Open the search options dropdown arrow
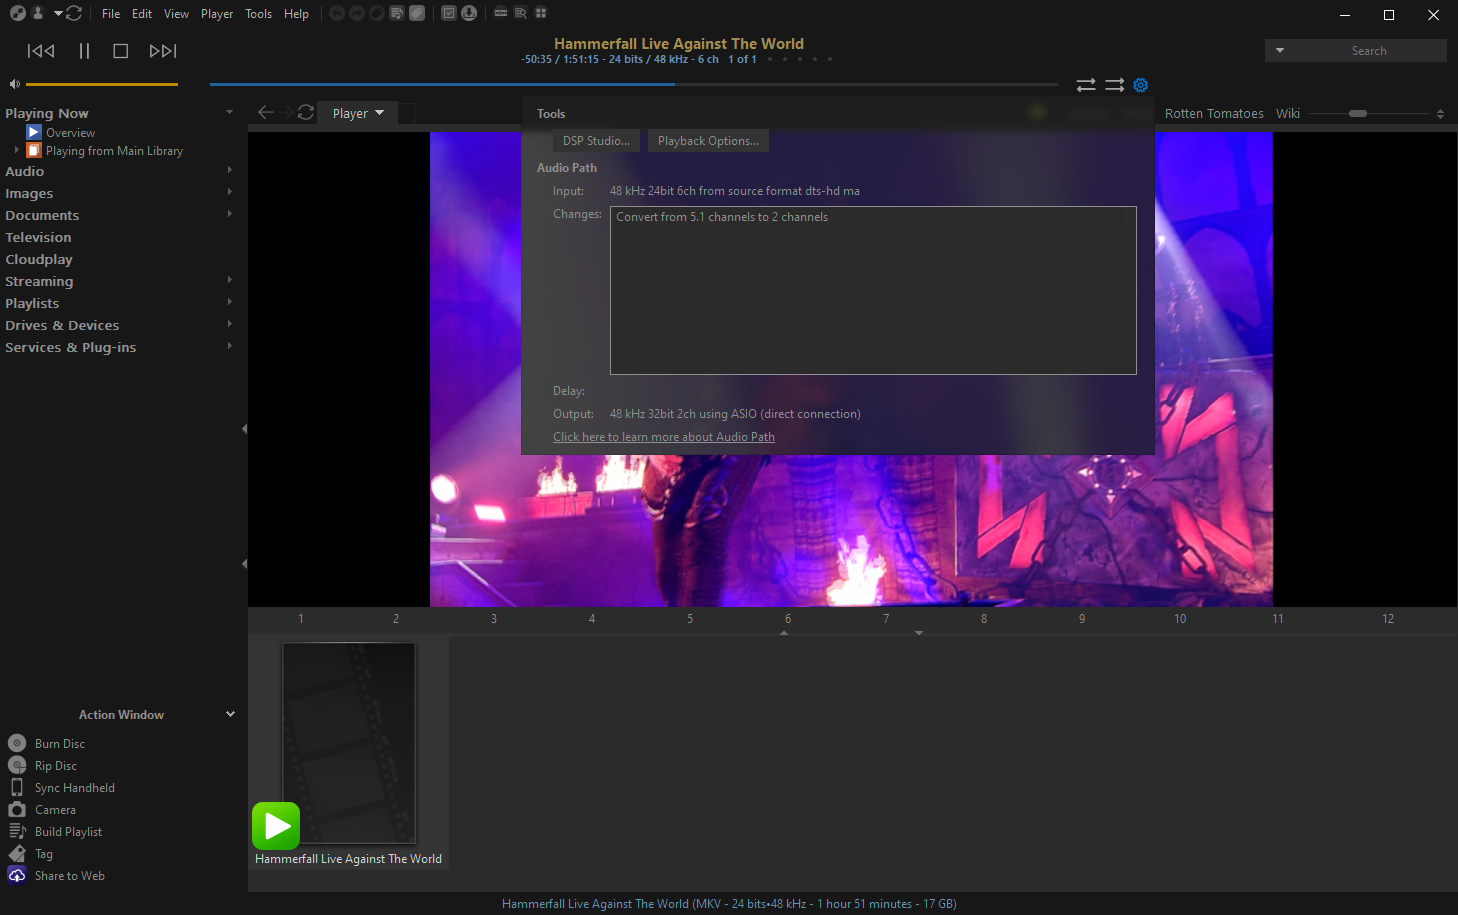Viewport: 1458px width, 915px height. (1280, 50)
